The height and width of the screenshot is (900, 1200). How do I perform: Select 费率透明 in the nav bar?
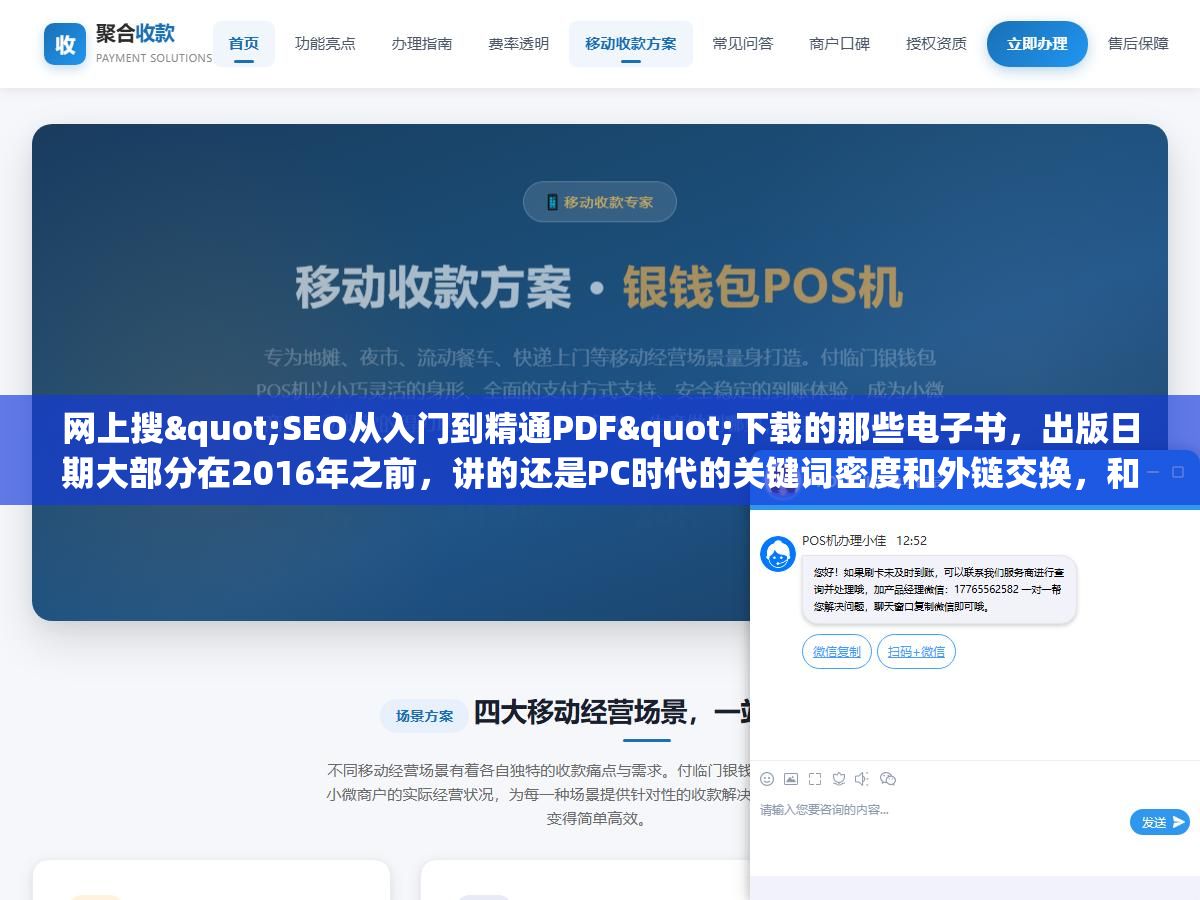518,44
